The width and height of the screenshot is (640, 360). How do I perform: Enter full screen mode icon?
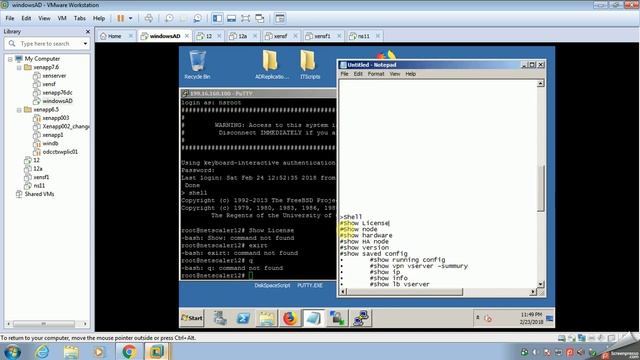245,18
